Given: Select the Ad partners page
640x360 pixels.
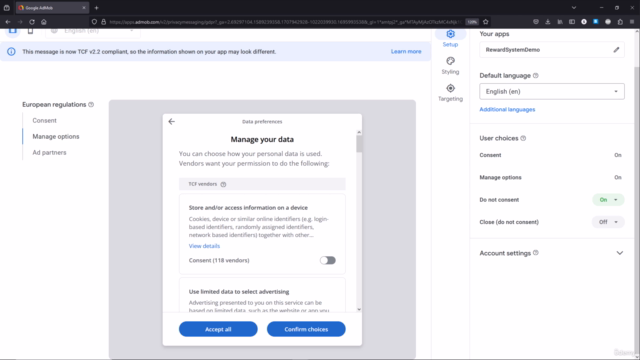Looking at the screenshot, I should (49, 152).
